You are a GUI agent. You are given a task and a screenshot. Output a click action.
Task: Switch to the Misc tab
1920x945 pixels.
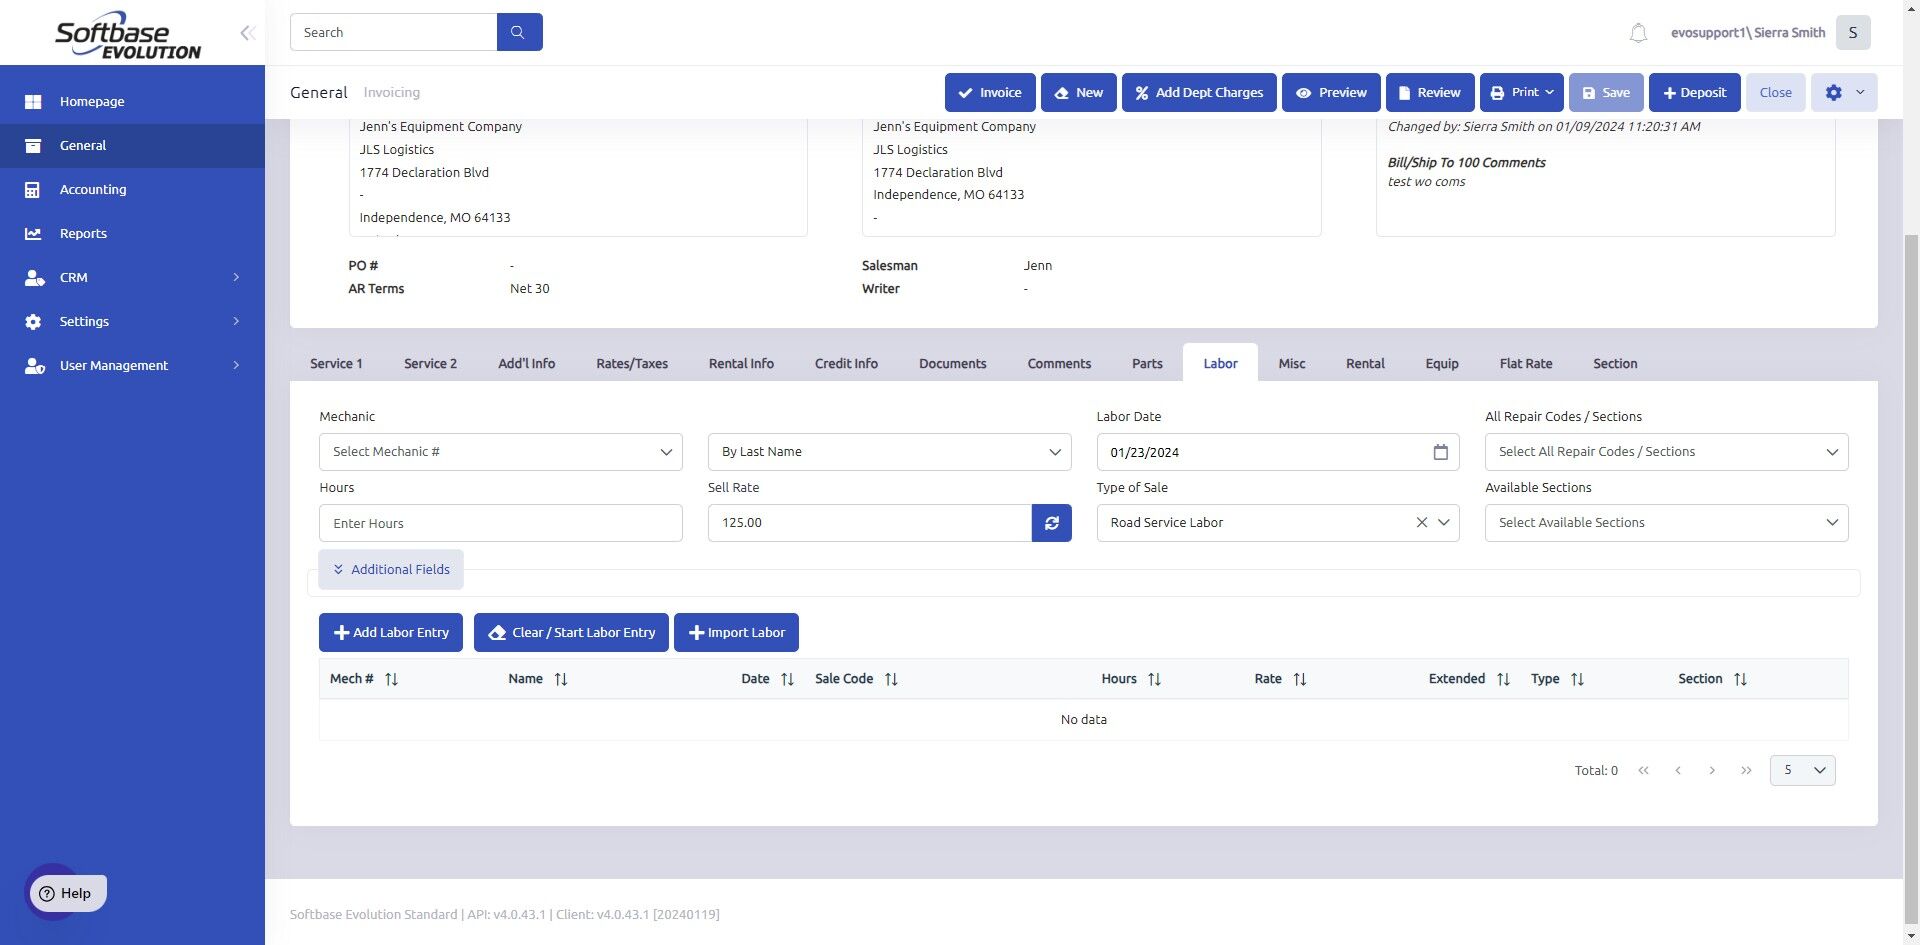point(1292,363)
